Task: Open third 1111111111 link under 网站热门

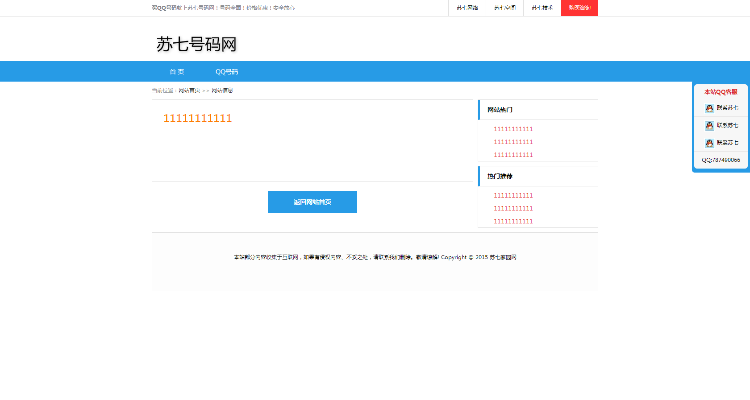Action: 513,155
